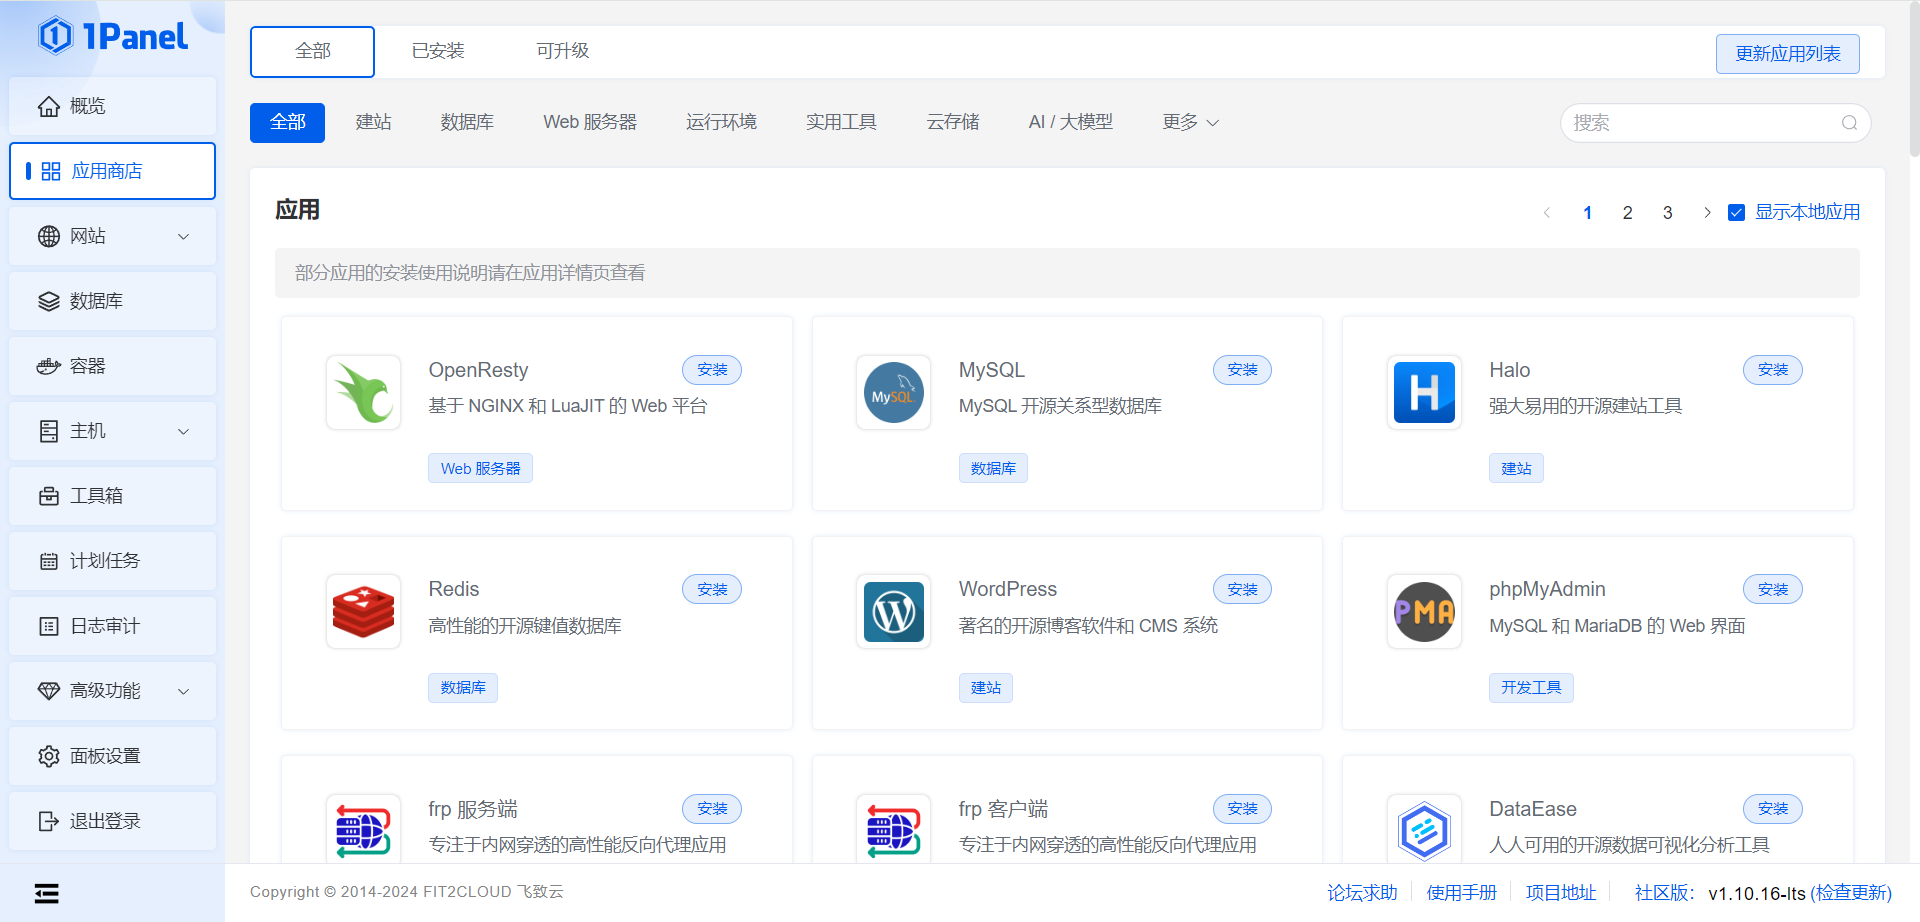Select the Redis app icon
The width and height of the screenshot is (1920, 922).
(363, 612)
